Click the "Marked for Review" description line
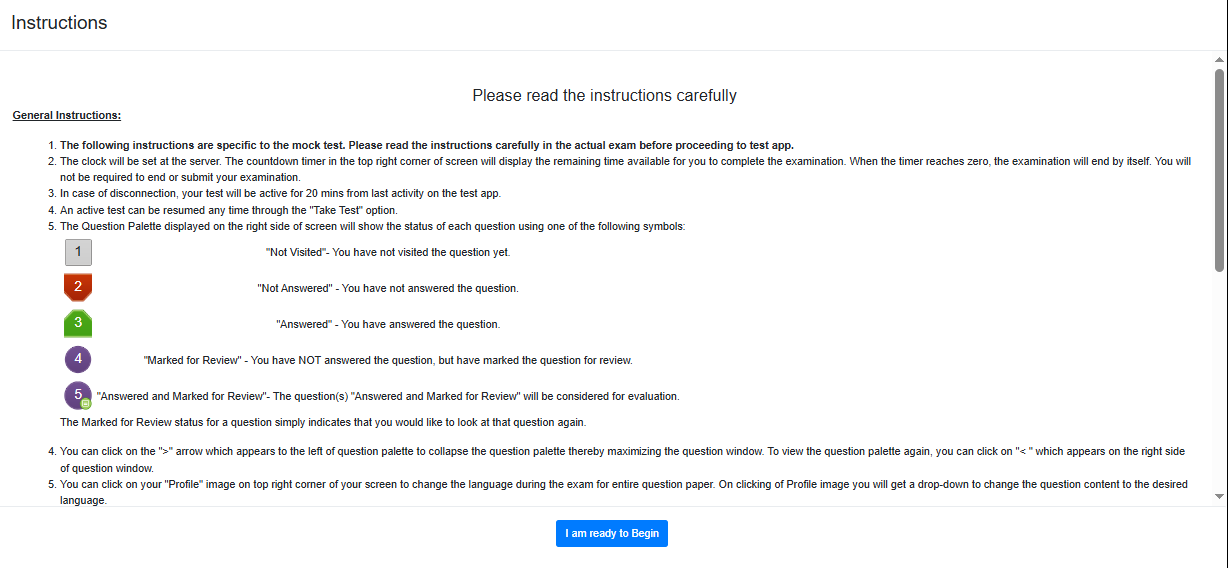The height and width of the screenshot is (568, 1228). [x=388, y=360]
